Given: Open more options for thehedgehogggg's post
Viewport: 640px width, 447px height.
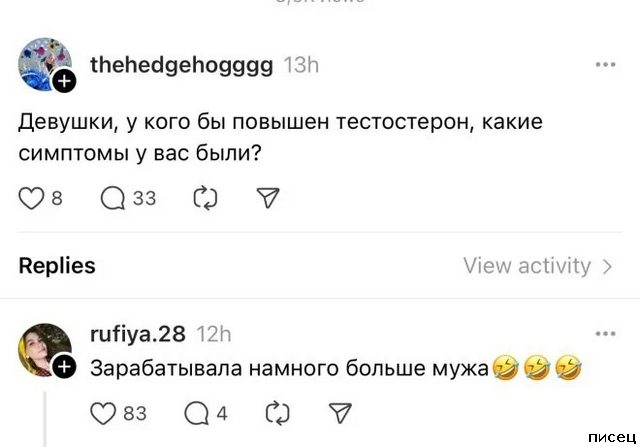Looking at the screenshot, I should point(605,65).
